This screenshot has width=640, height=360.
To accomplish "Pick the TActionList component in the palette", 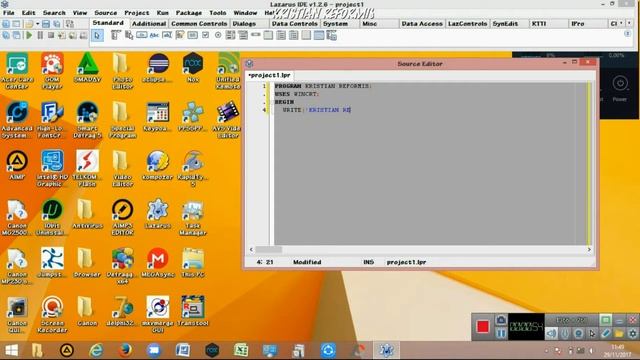I will tap(331, 36).
